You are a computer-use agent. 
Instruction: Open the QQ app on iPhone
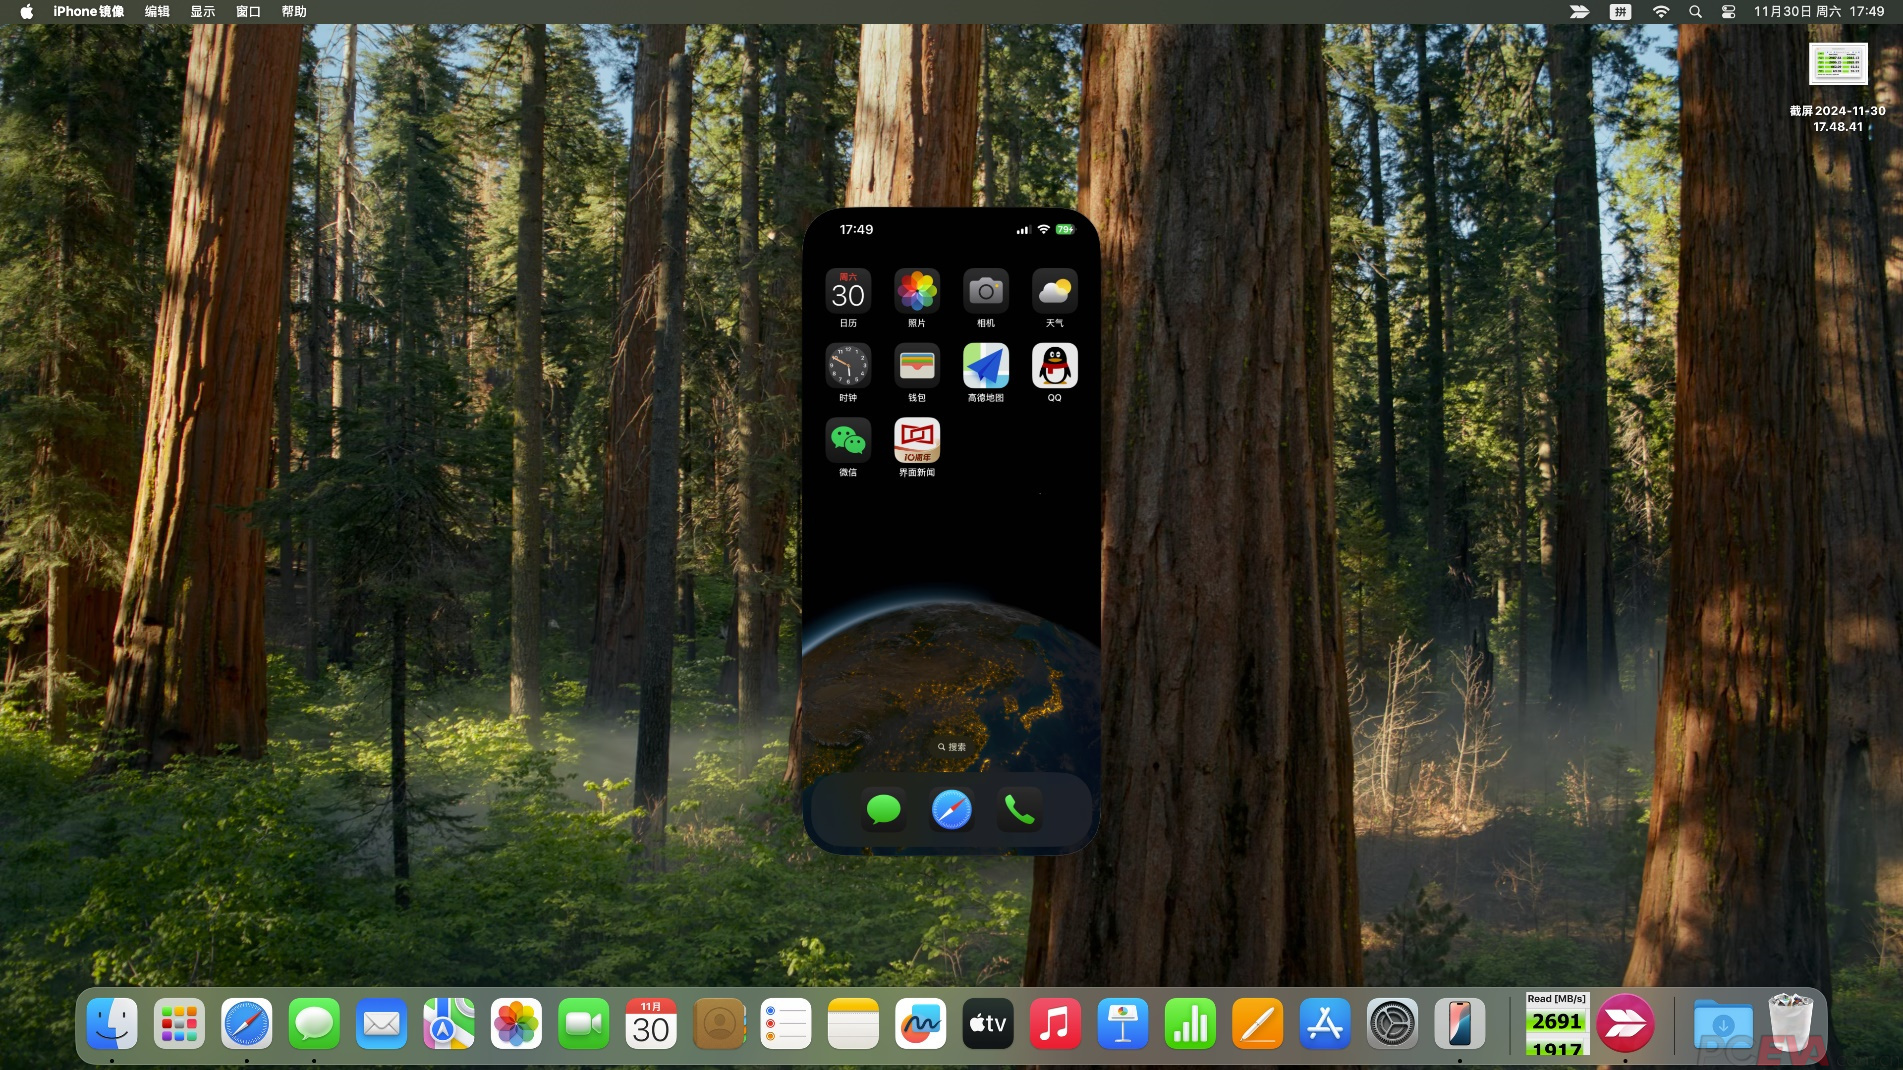coord(1054,366)
